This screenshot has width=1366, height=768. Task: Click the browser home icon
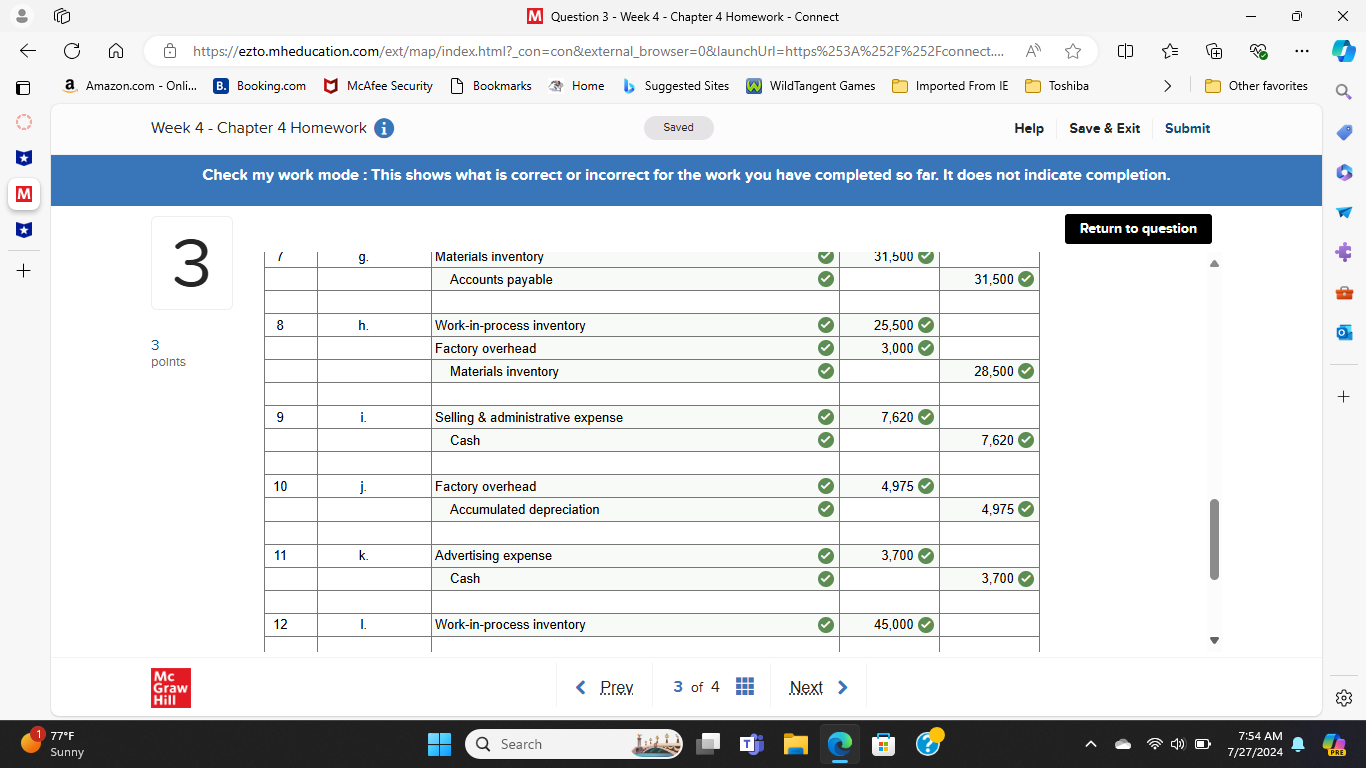click(x=116, y=51)
